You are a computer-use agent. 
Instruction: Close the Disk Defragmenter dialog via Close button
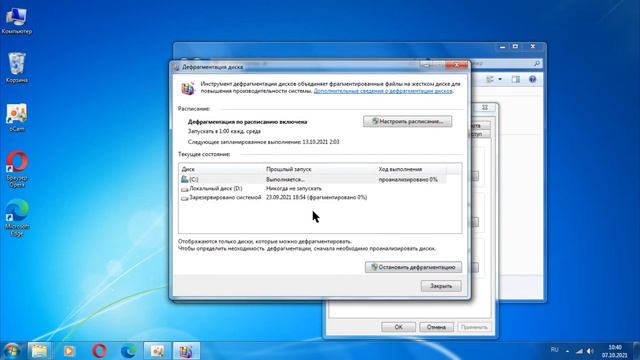coord(441,286)
